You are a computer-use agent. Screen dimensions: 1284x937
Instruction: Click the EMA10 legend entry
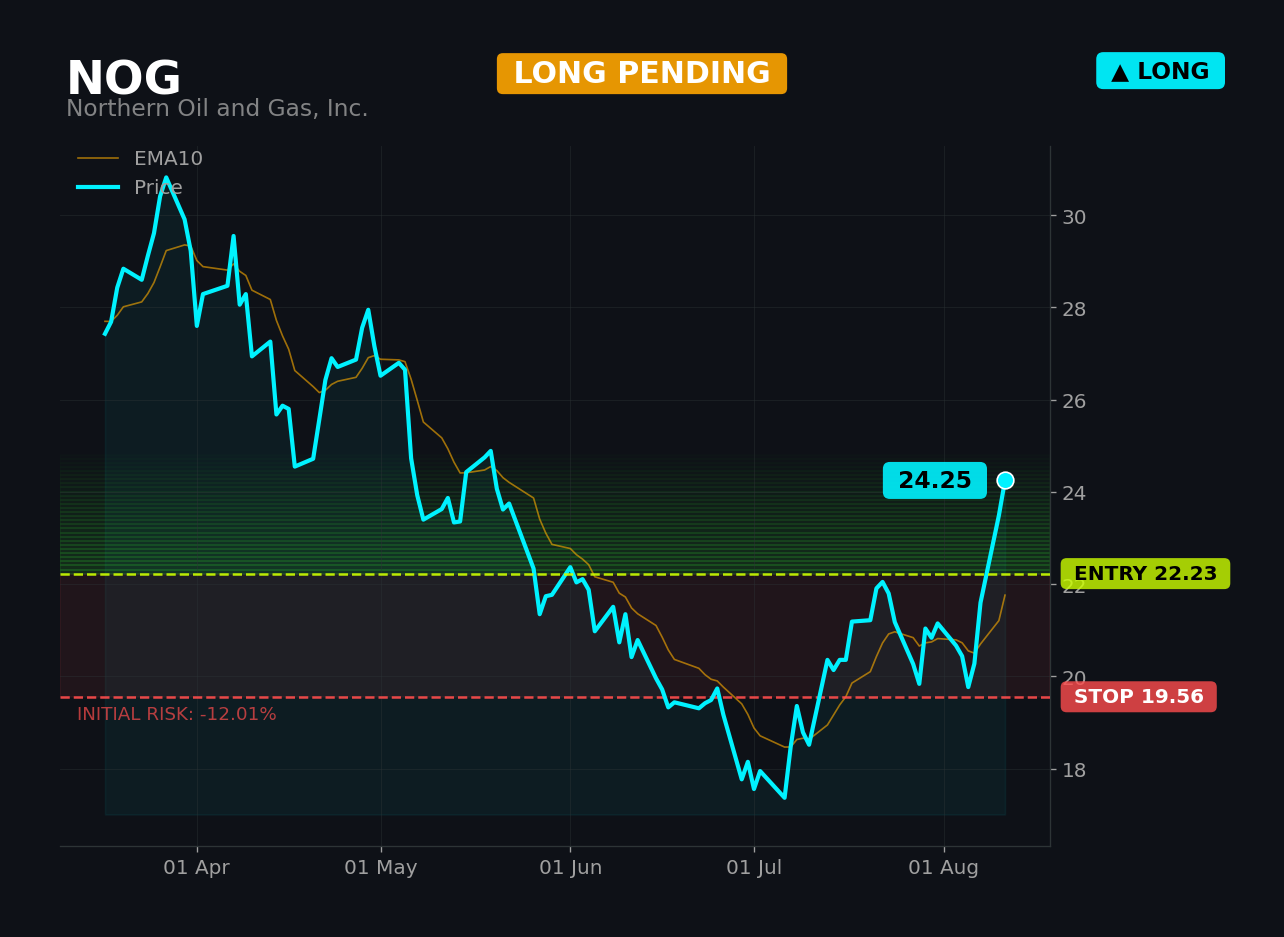pos(140,159)
